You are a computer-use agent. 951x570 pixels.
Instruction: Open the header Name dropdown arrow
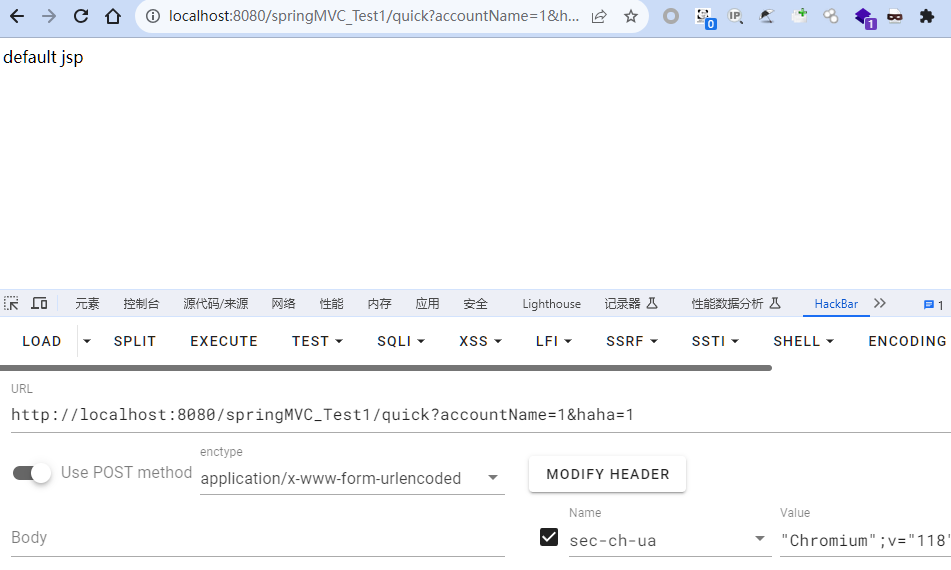[760, 540]
